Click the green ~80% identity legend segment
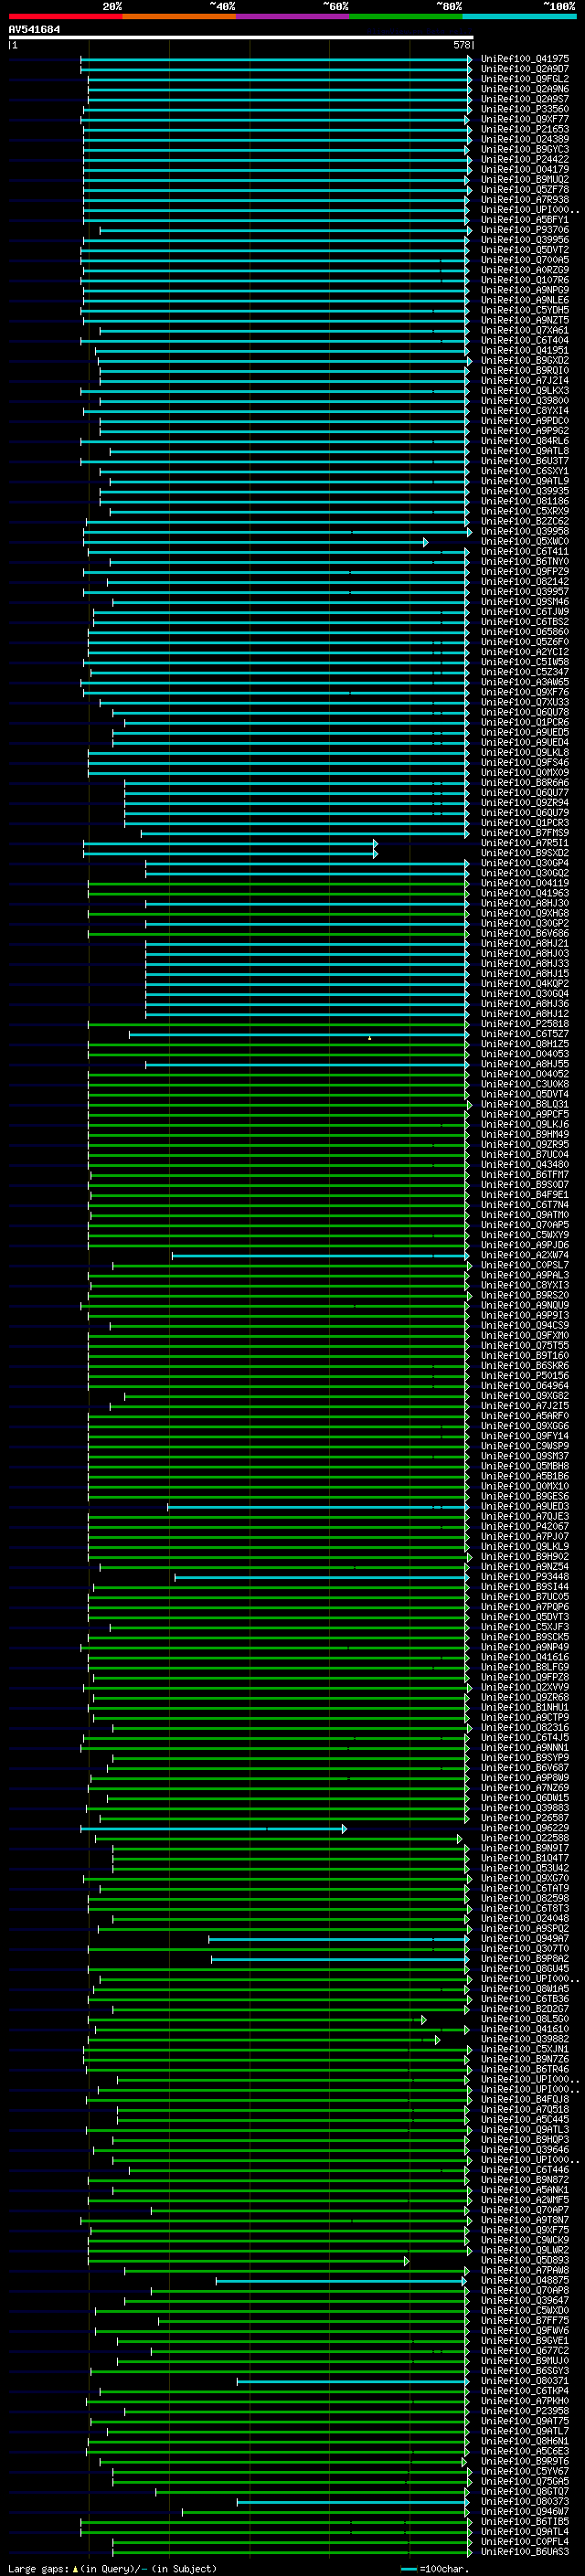585x2576 pixels. click(x=406, y=16)
